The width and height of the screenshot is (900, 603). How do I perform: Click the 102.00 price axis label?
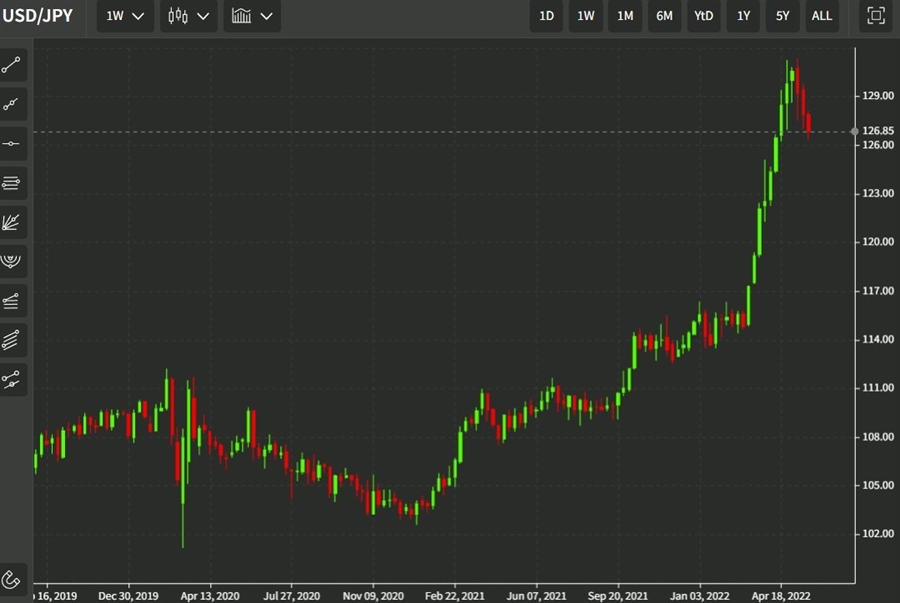click(878, 534)
